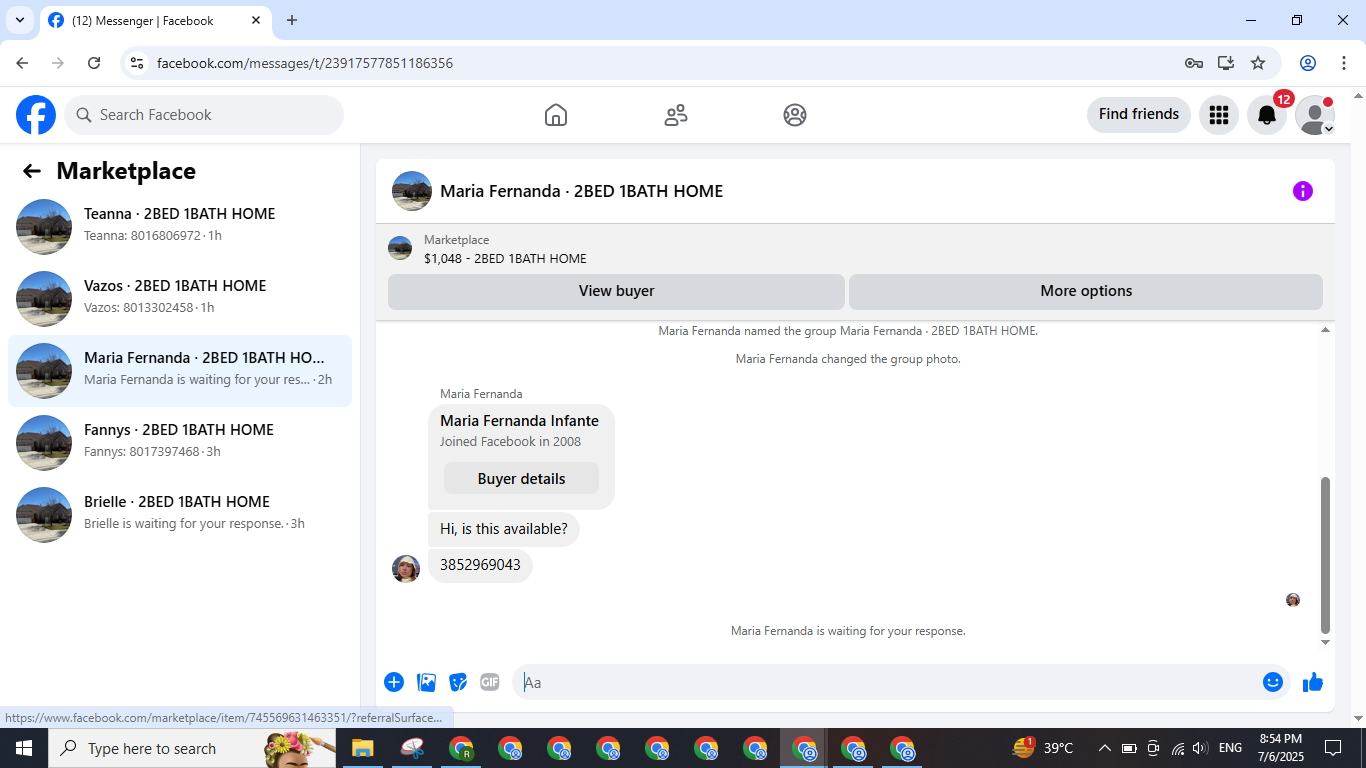Screen dimensions: 1366x768
Task: Open Windows Start menu
Action: pos(24,748)
